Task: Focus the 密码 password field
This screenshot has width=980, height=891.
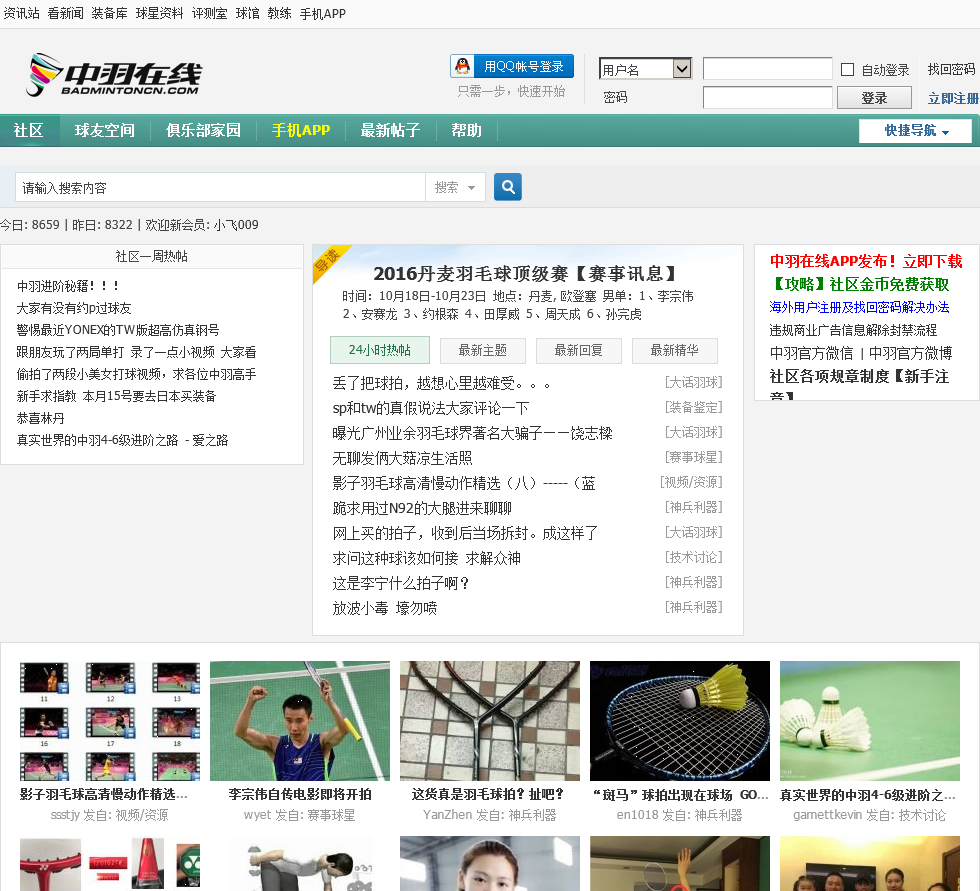Action: click(768, 97)
